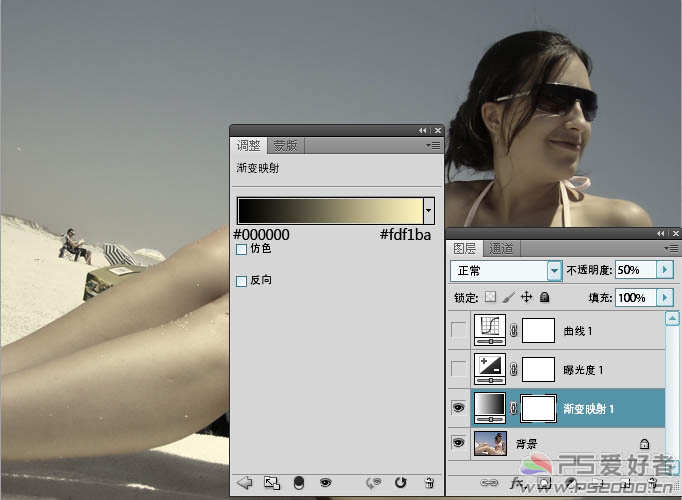Lock position move icon
This screenshot has width=682, height=500.
526,297
